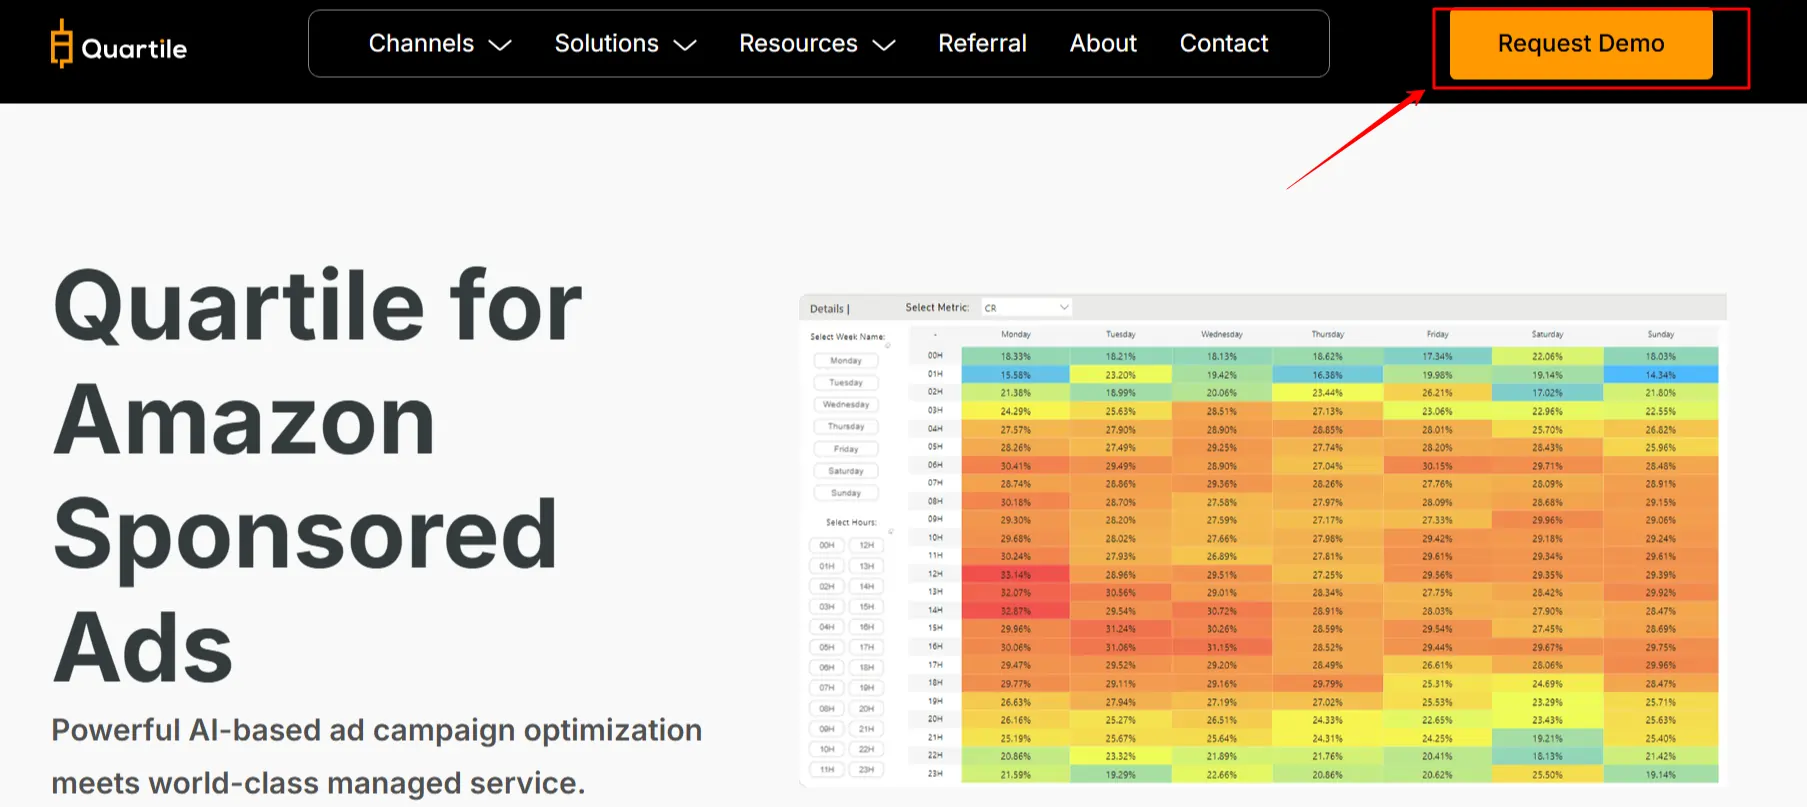Viewport: 1807px width, 807px height.
Task: Open the Referral page
Action: (982, 44)
